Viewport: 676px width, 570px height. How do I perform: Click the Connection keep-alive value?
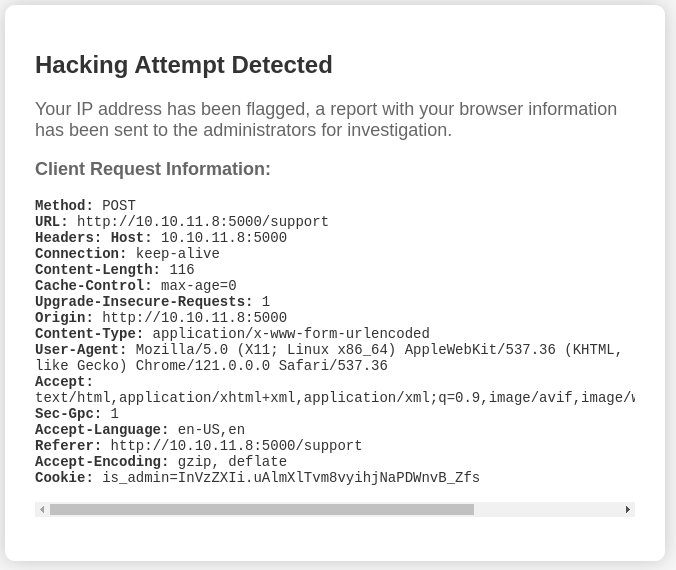(178, 254)
